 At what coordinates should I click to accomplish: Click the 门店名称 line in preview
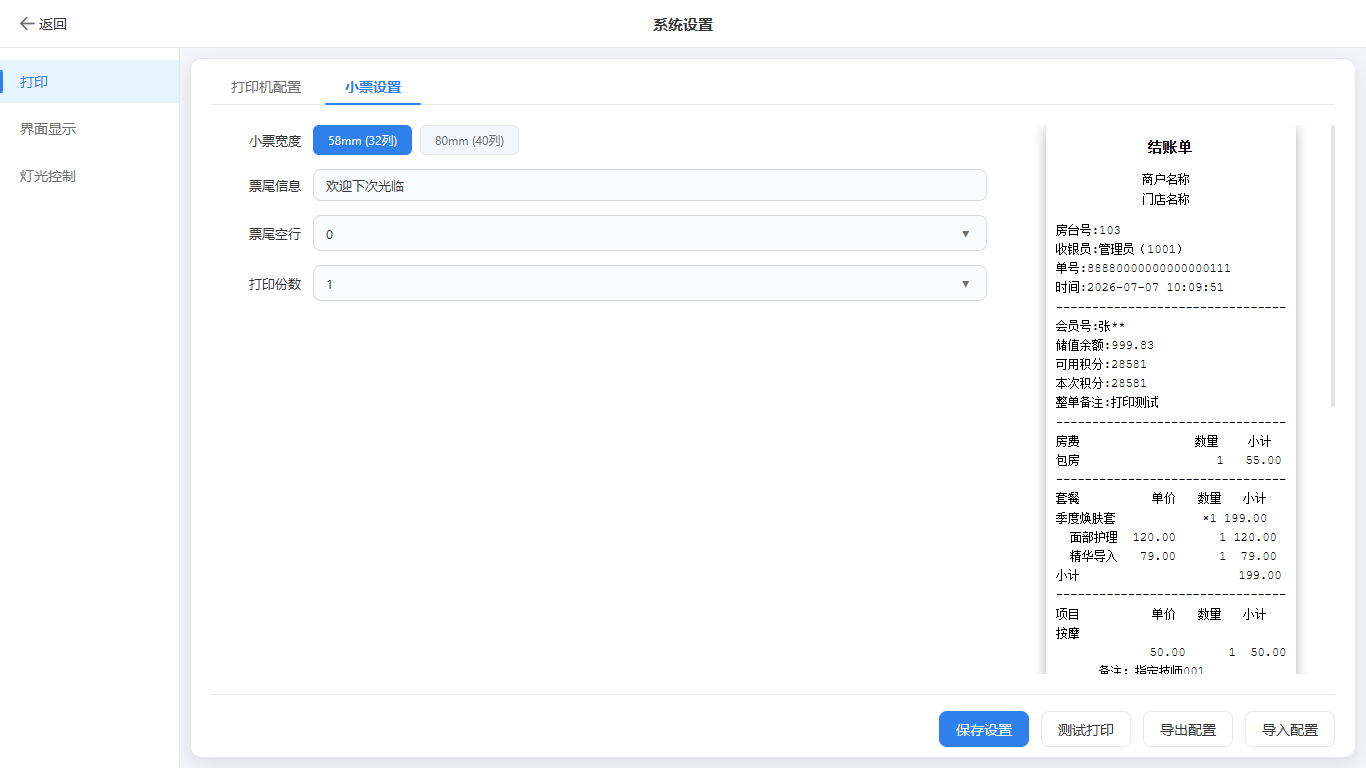(x=1166, y=199)
